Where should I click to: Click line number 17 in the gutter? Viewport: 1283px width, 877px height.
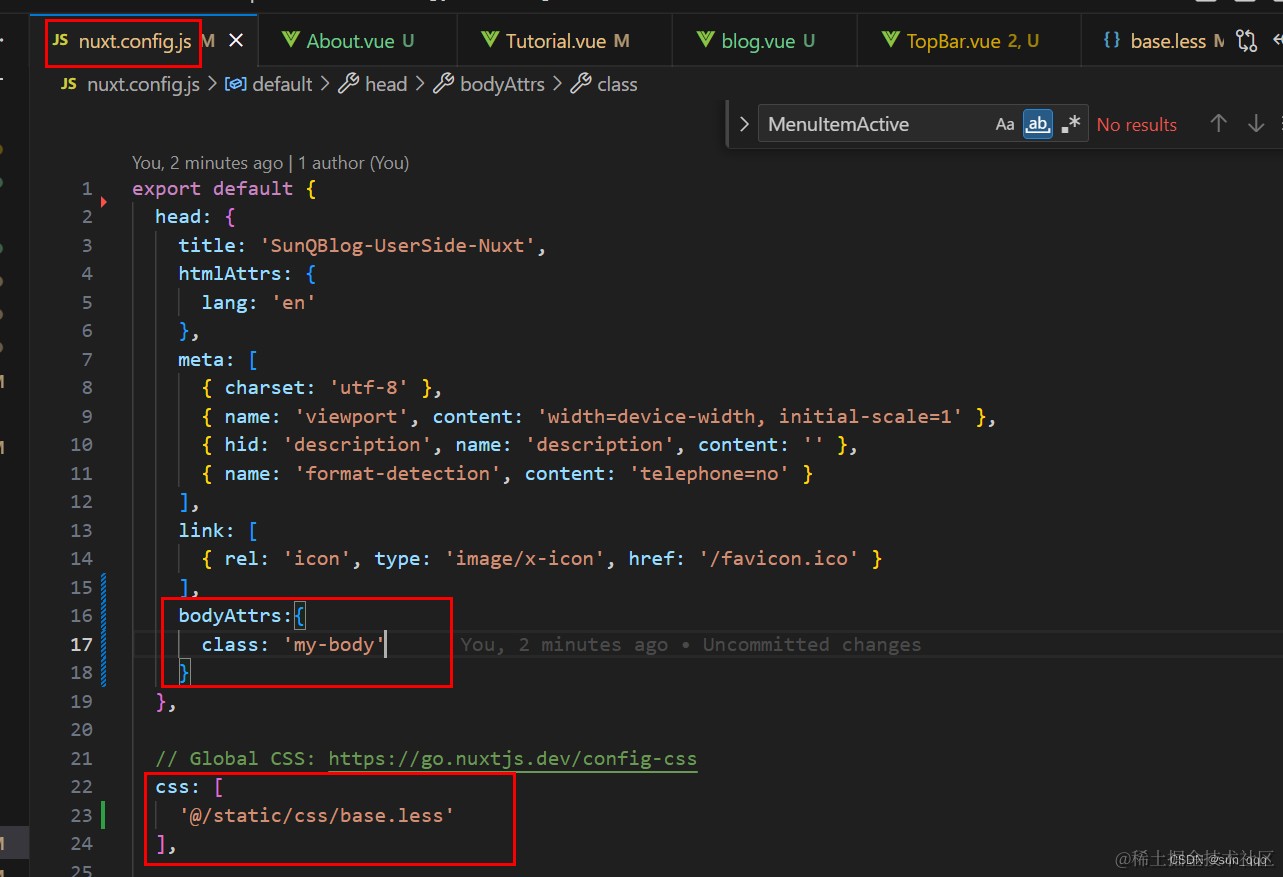pyautogui.click(x=81, y=645)
